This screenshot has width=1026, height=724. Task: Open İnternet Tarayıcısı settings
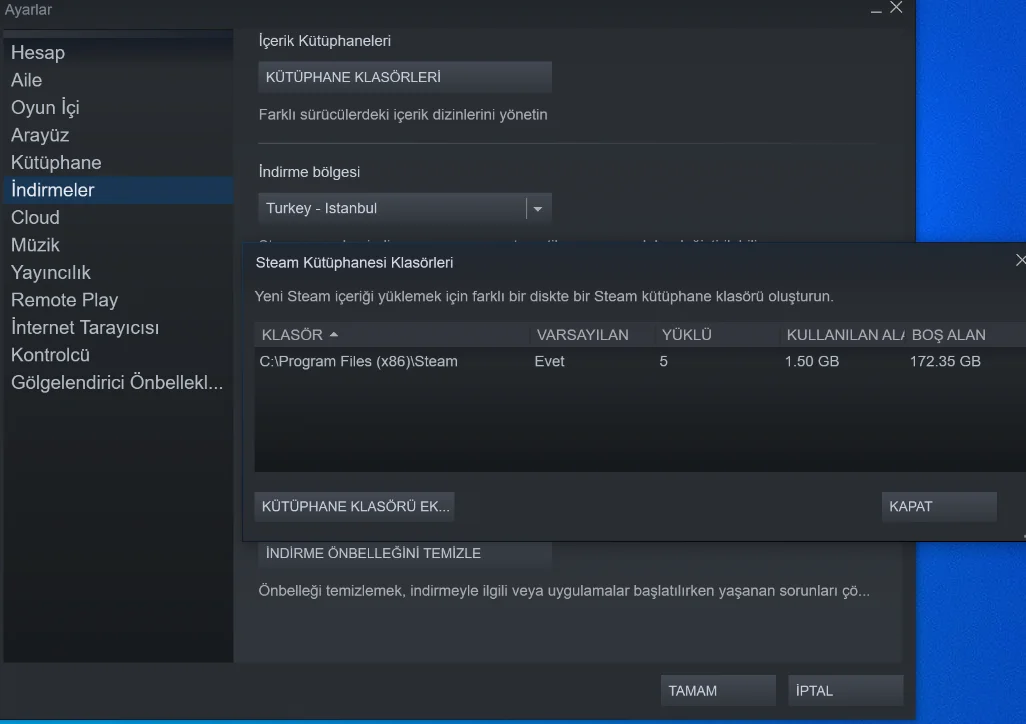(x=118, y=327)
